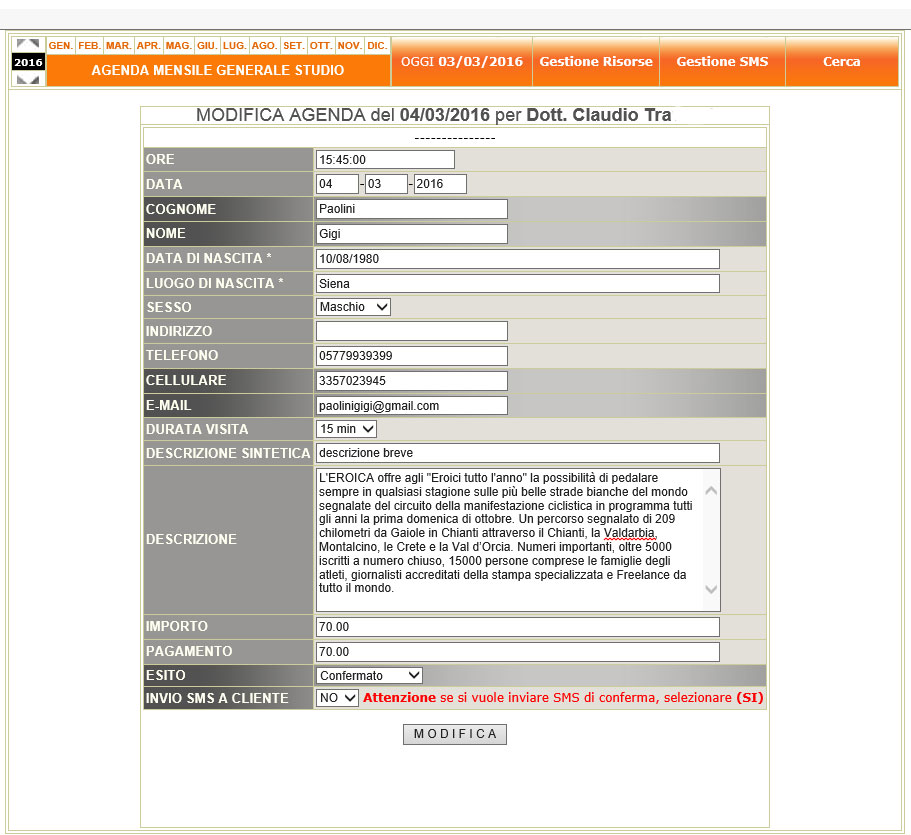
Task: Switch to the MAR. month tab
Action: pos(119,46)
